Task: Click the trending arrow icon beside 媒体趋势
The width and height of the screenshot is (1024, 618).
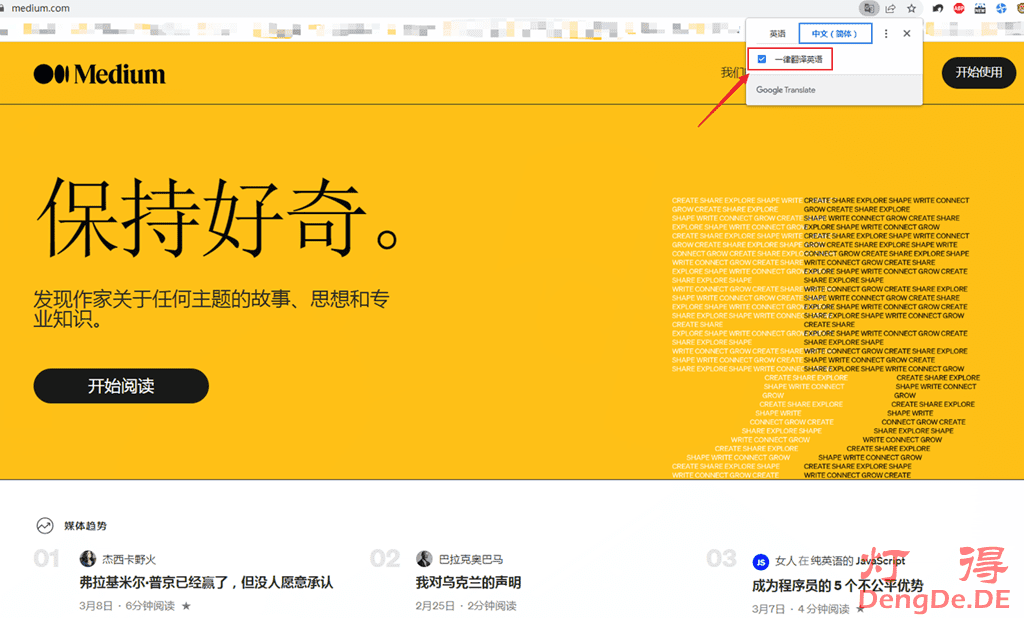Action: [x=45, y=525]
